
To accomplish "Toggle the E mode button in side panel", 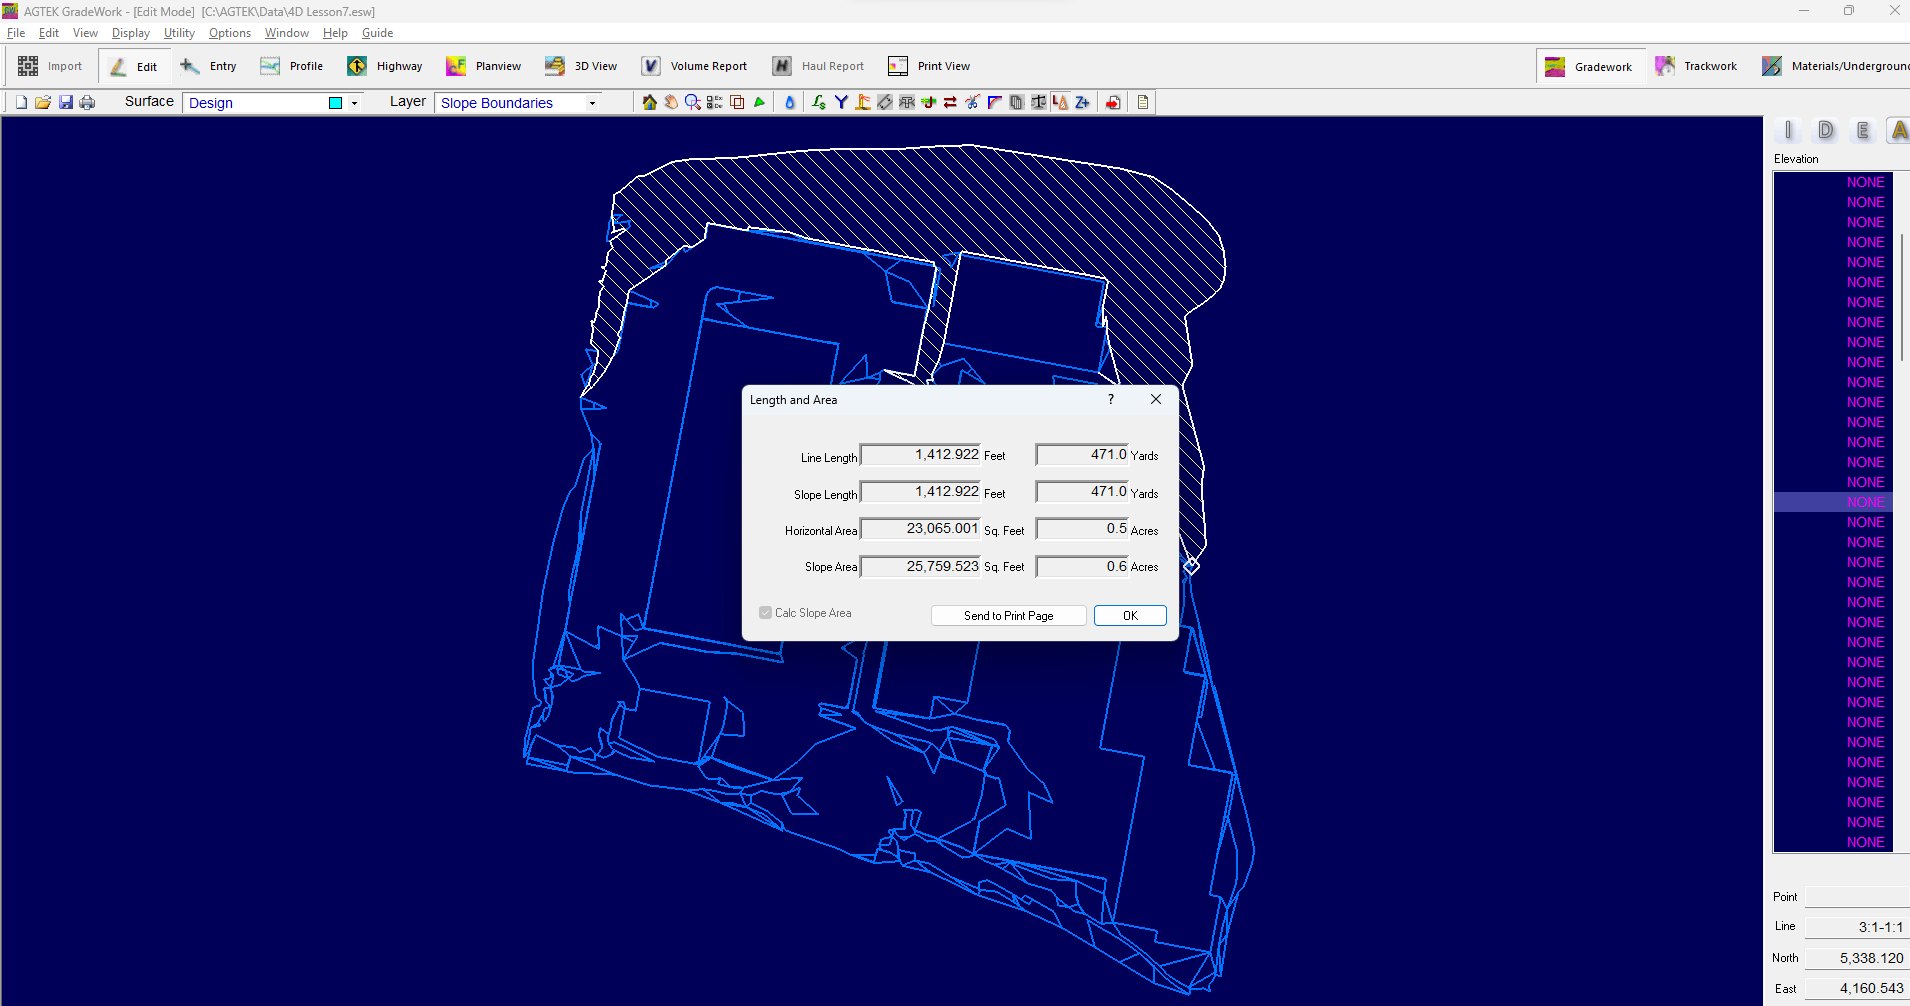I will click(x=1862, y=130).
